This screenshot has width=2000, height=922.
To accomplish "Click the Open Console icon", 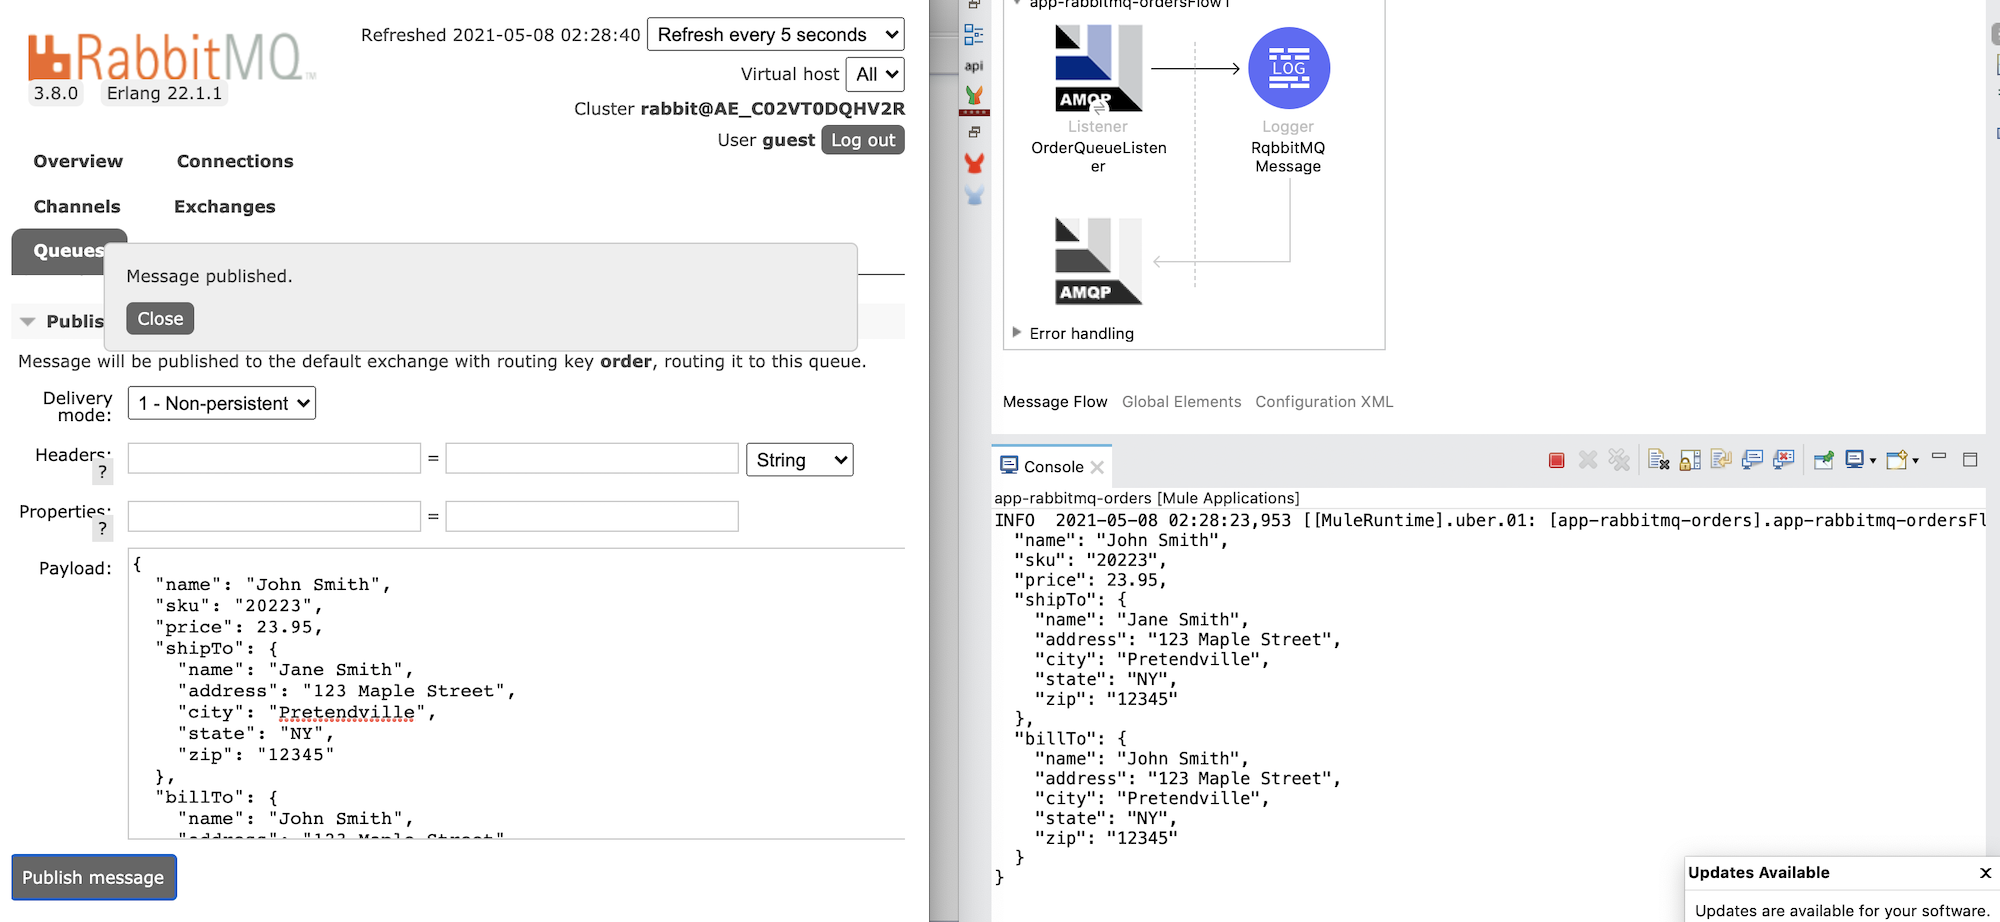I will coord(1896,460).
